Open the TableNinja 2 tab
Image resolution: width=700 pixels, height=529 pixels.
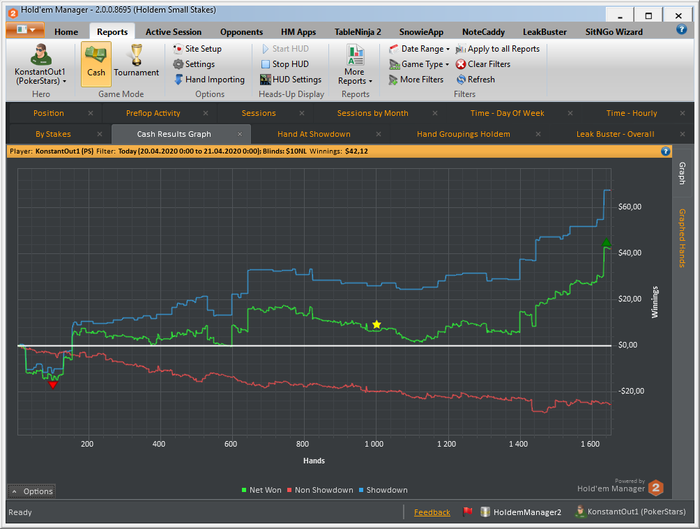point(358,32)
